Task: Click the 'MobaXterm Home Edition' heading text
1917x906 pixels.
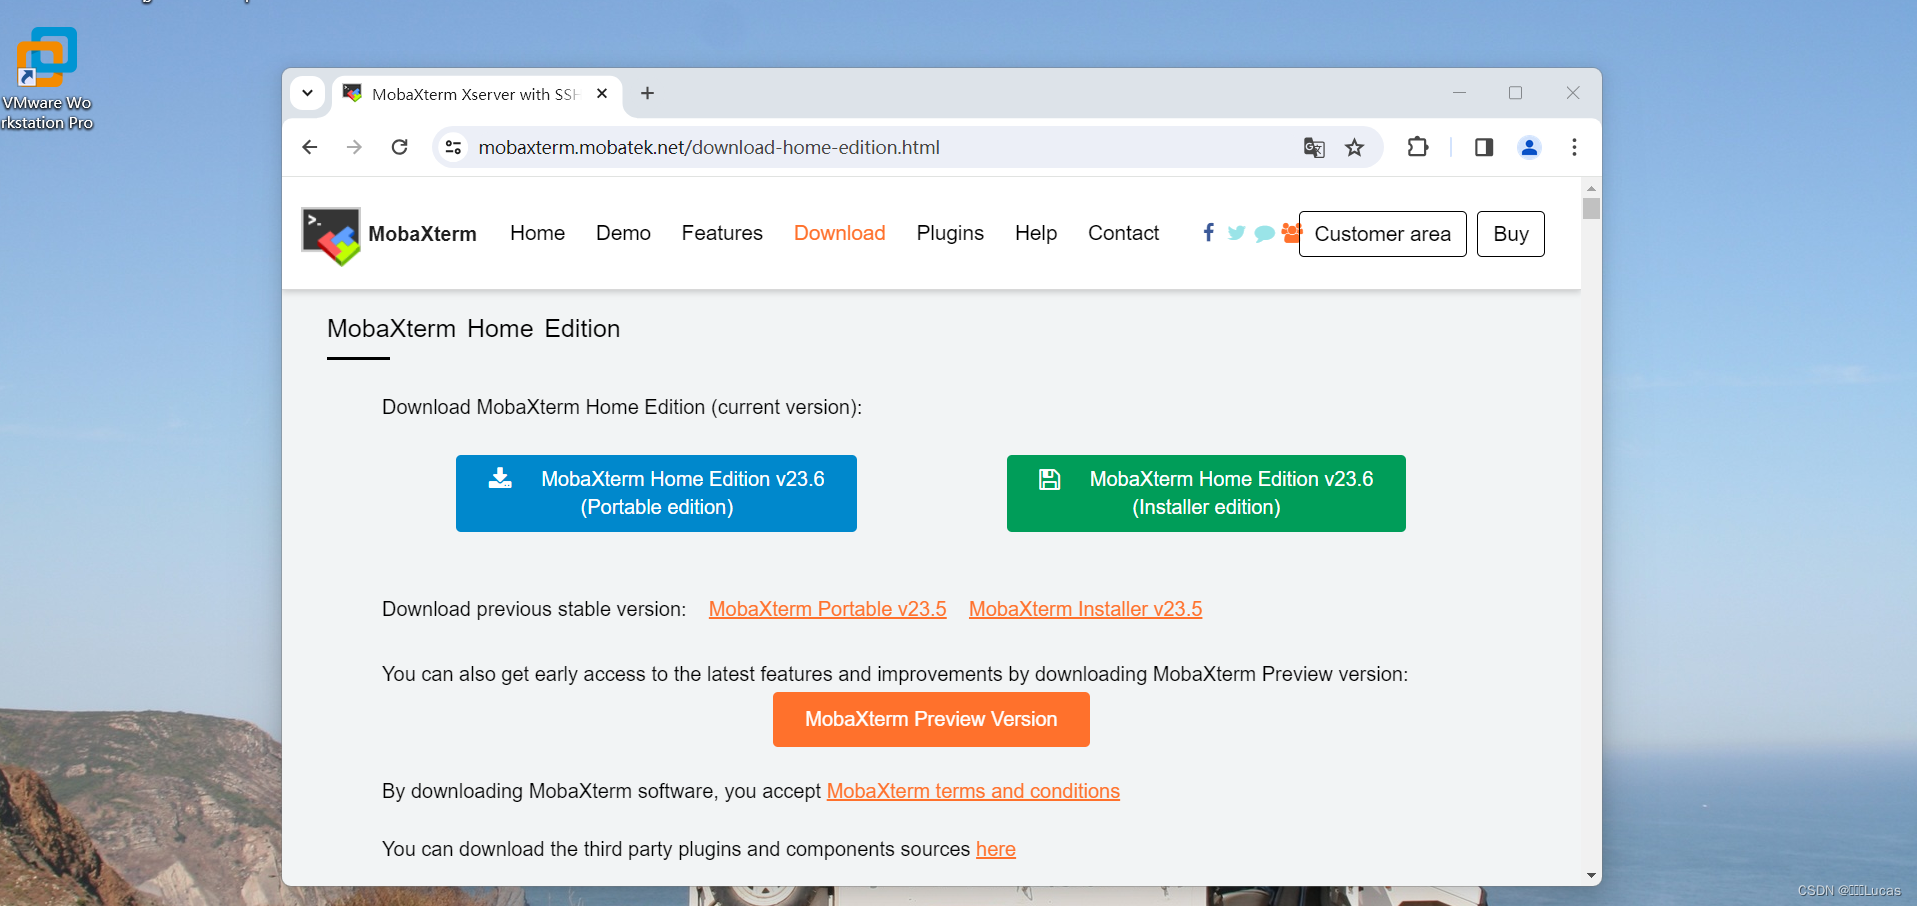Action: pos(473,329)
